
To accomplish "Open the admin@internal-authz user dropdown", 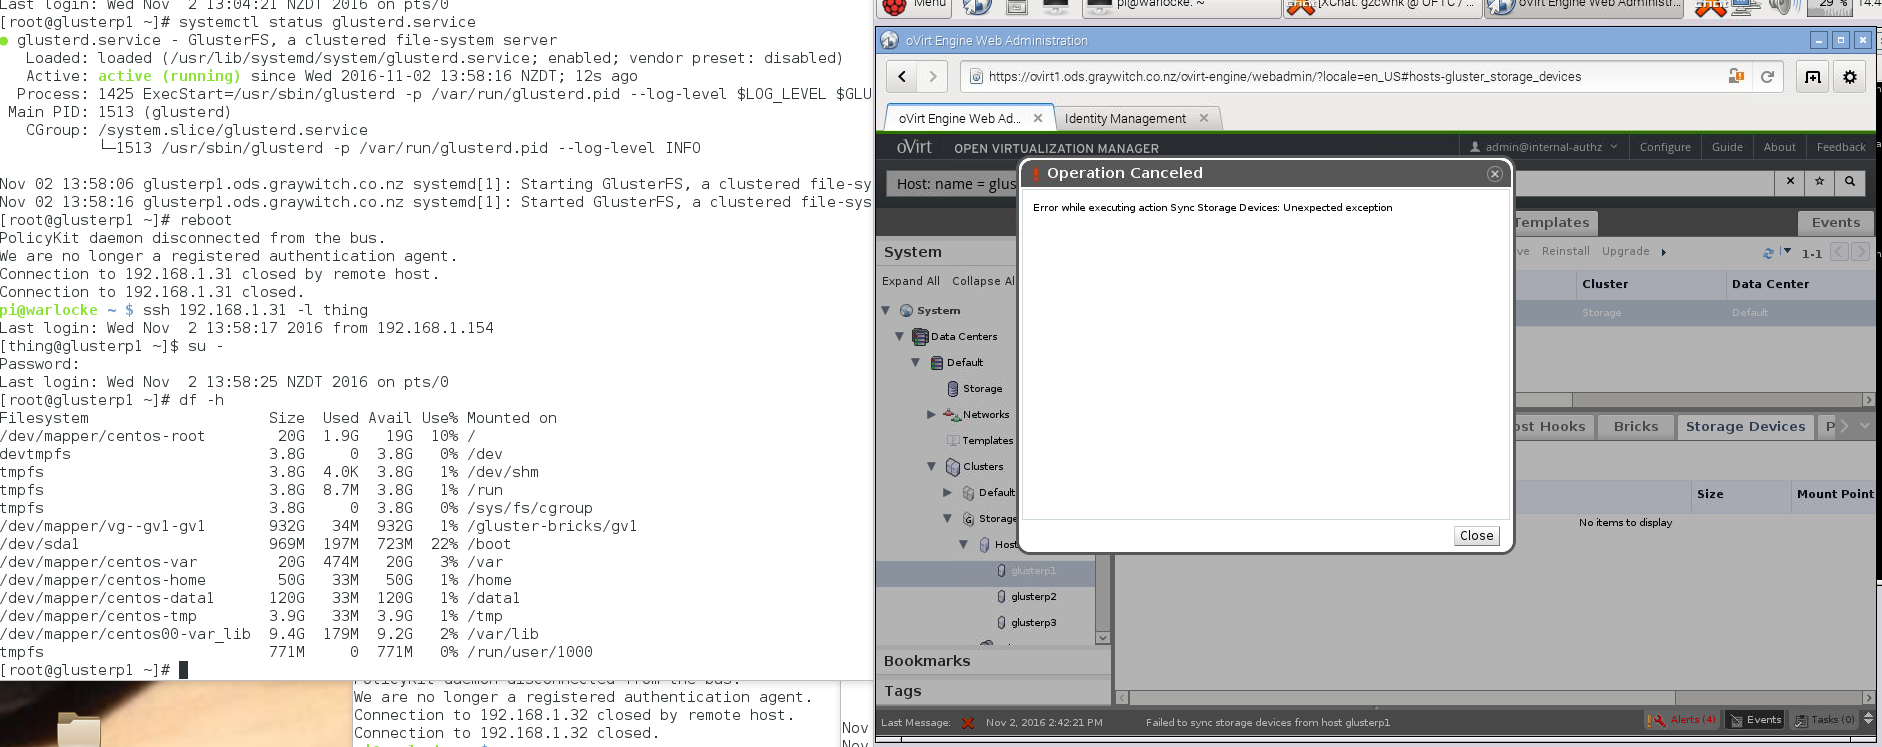I will 1543,147.
